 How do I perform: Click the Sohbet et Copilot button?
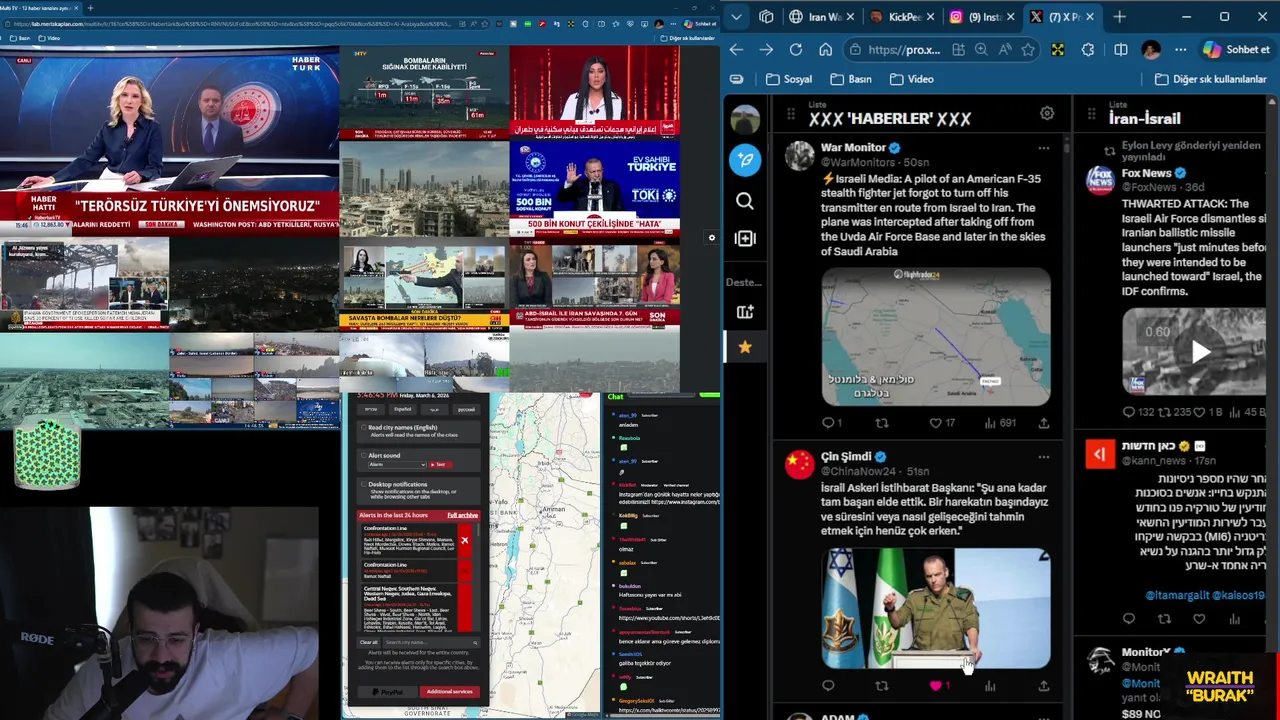pyautogui.click(x=1235, y=49)
